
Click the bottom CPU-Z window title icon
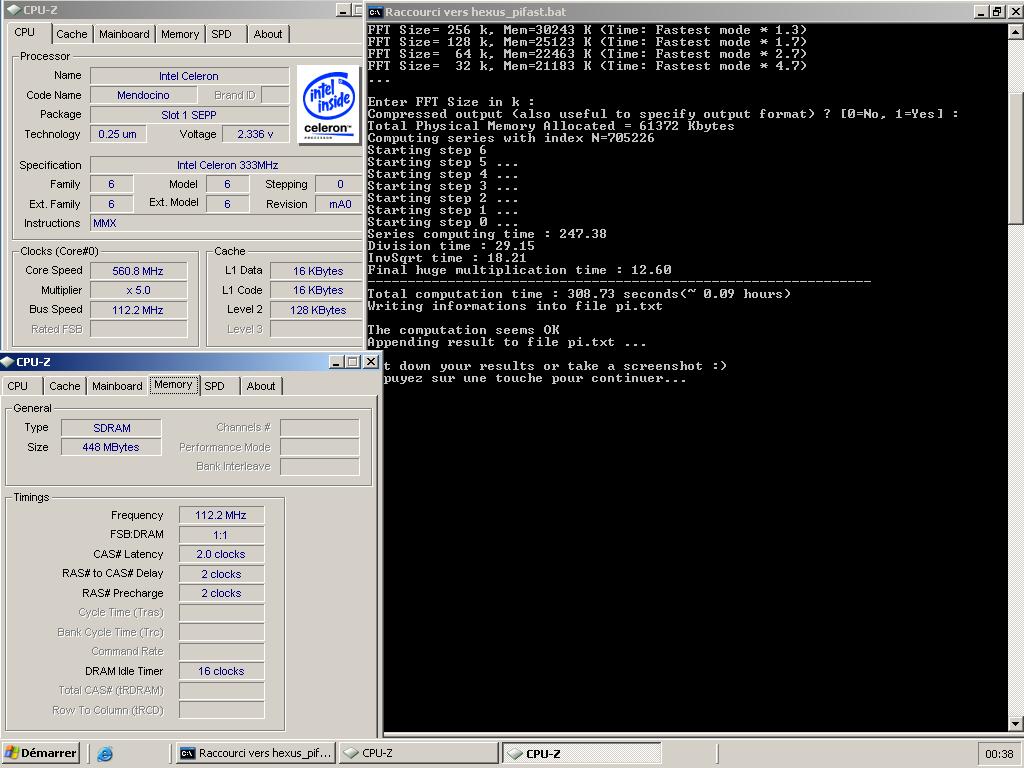(8, 362)
